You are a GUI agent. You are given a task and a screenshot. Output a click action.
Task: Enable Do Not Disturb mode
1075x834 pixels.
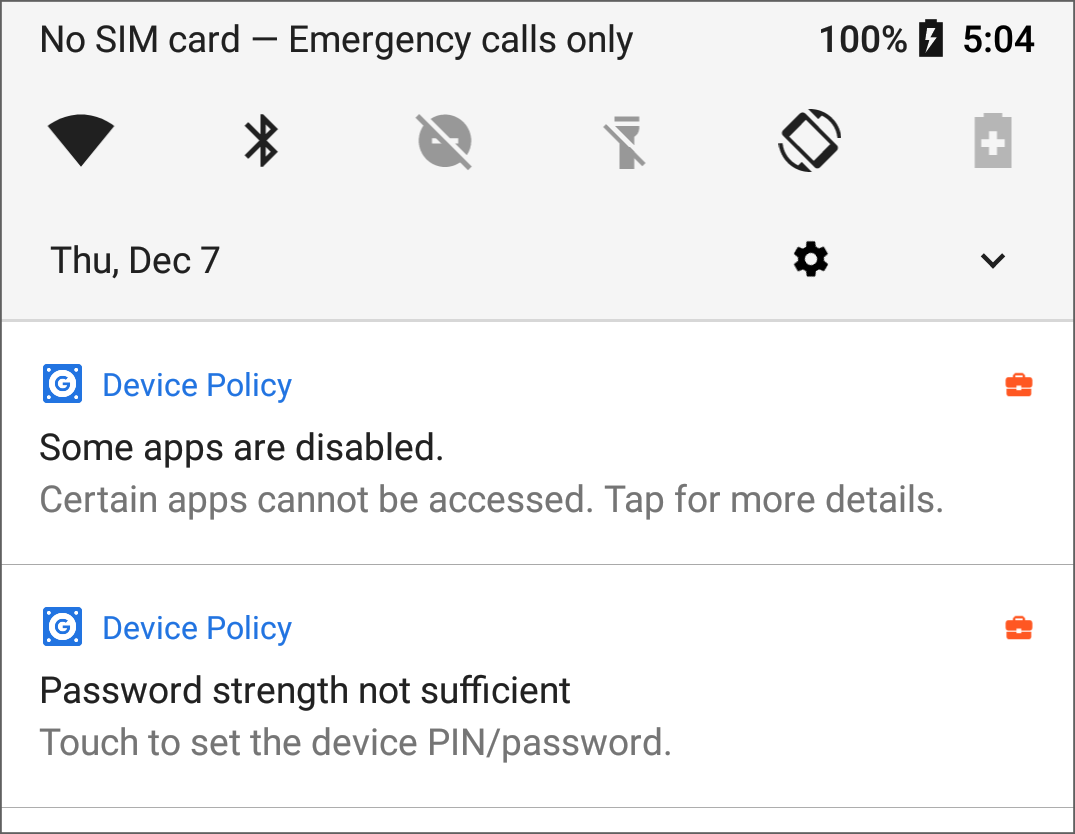click(444, 140)
